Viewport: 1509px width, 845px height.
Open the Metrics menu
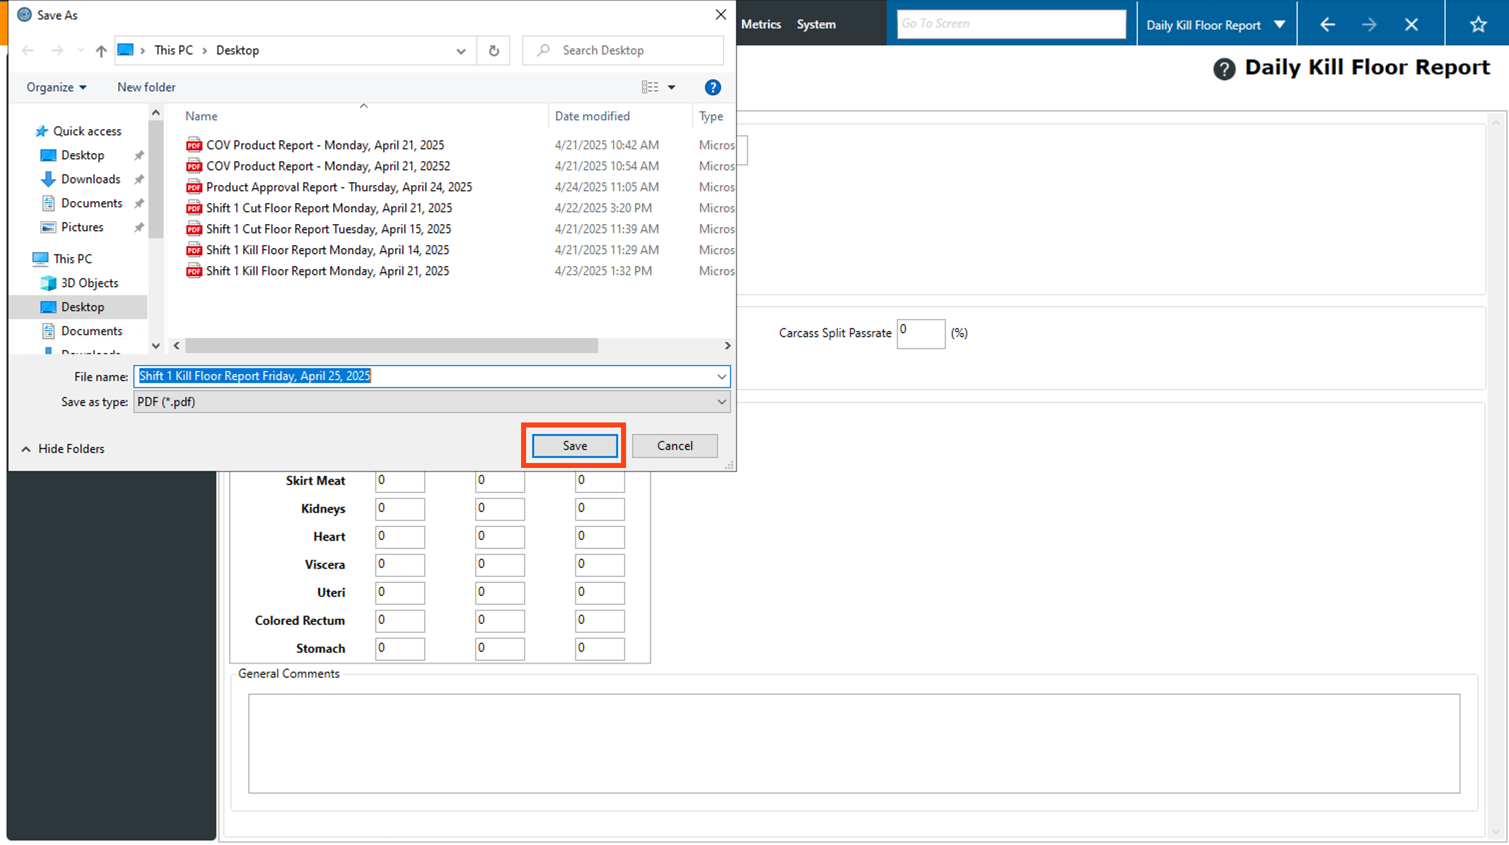(761, 24)
